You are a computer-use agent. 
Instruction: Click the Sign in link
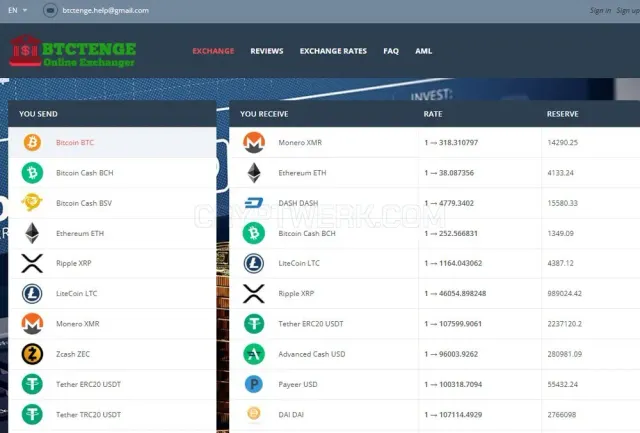[600, 11]
